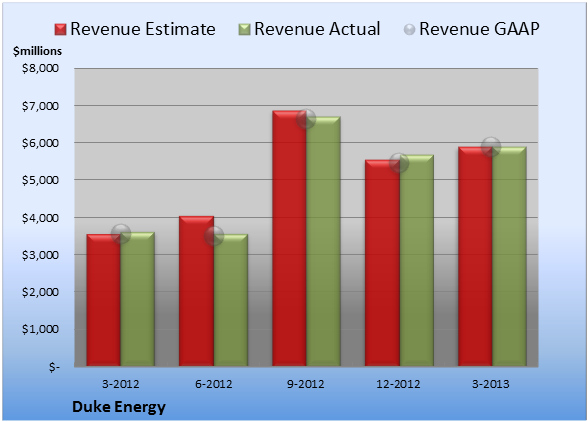Screen dimensions: 588x422
Task: Select the Revenue Actual legend label
Action: (317, 29)
